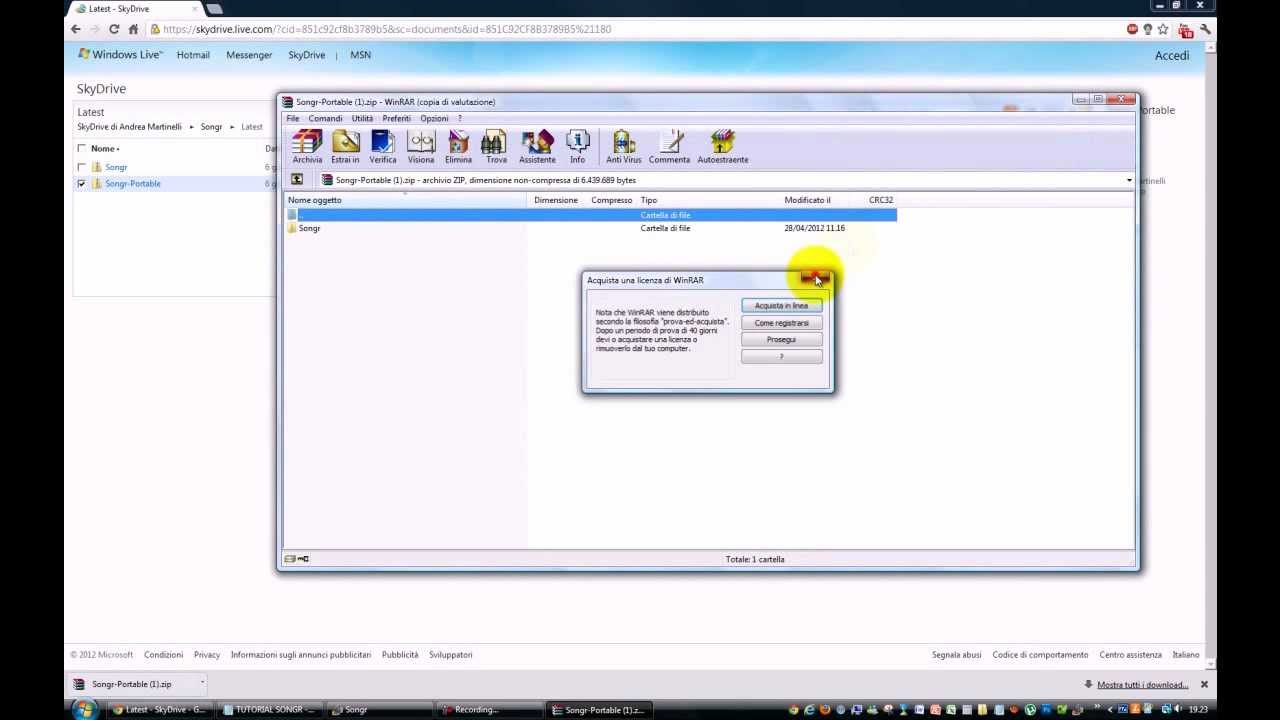Open the Hotmail link
This screenshot has width=1280, height=720.
pyautogui.click(x=193, y=55)
